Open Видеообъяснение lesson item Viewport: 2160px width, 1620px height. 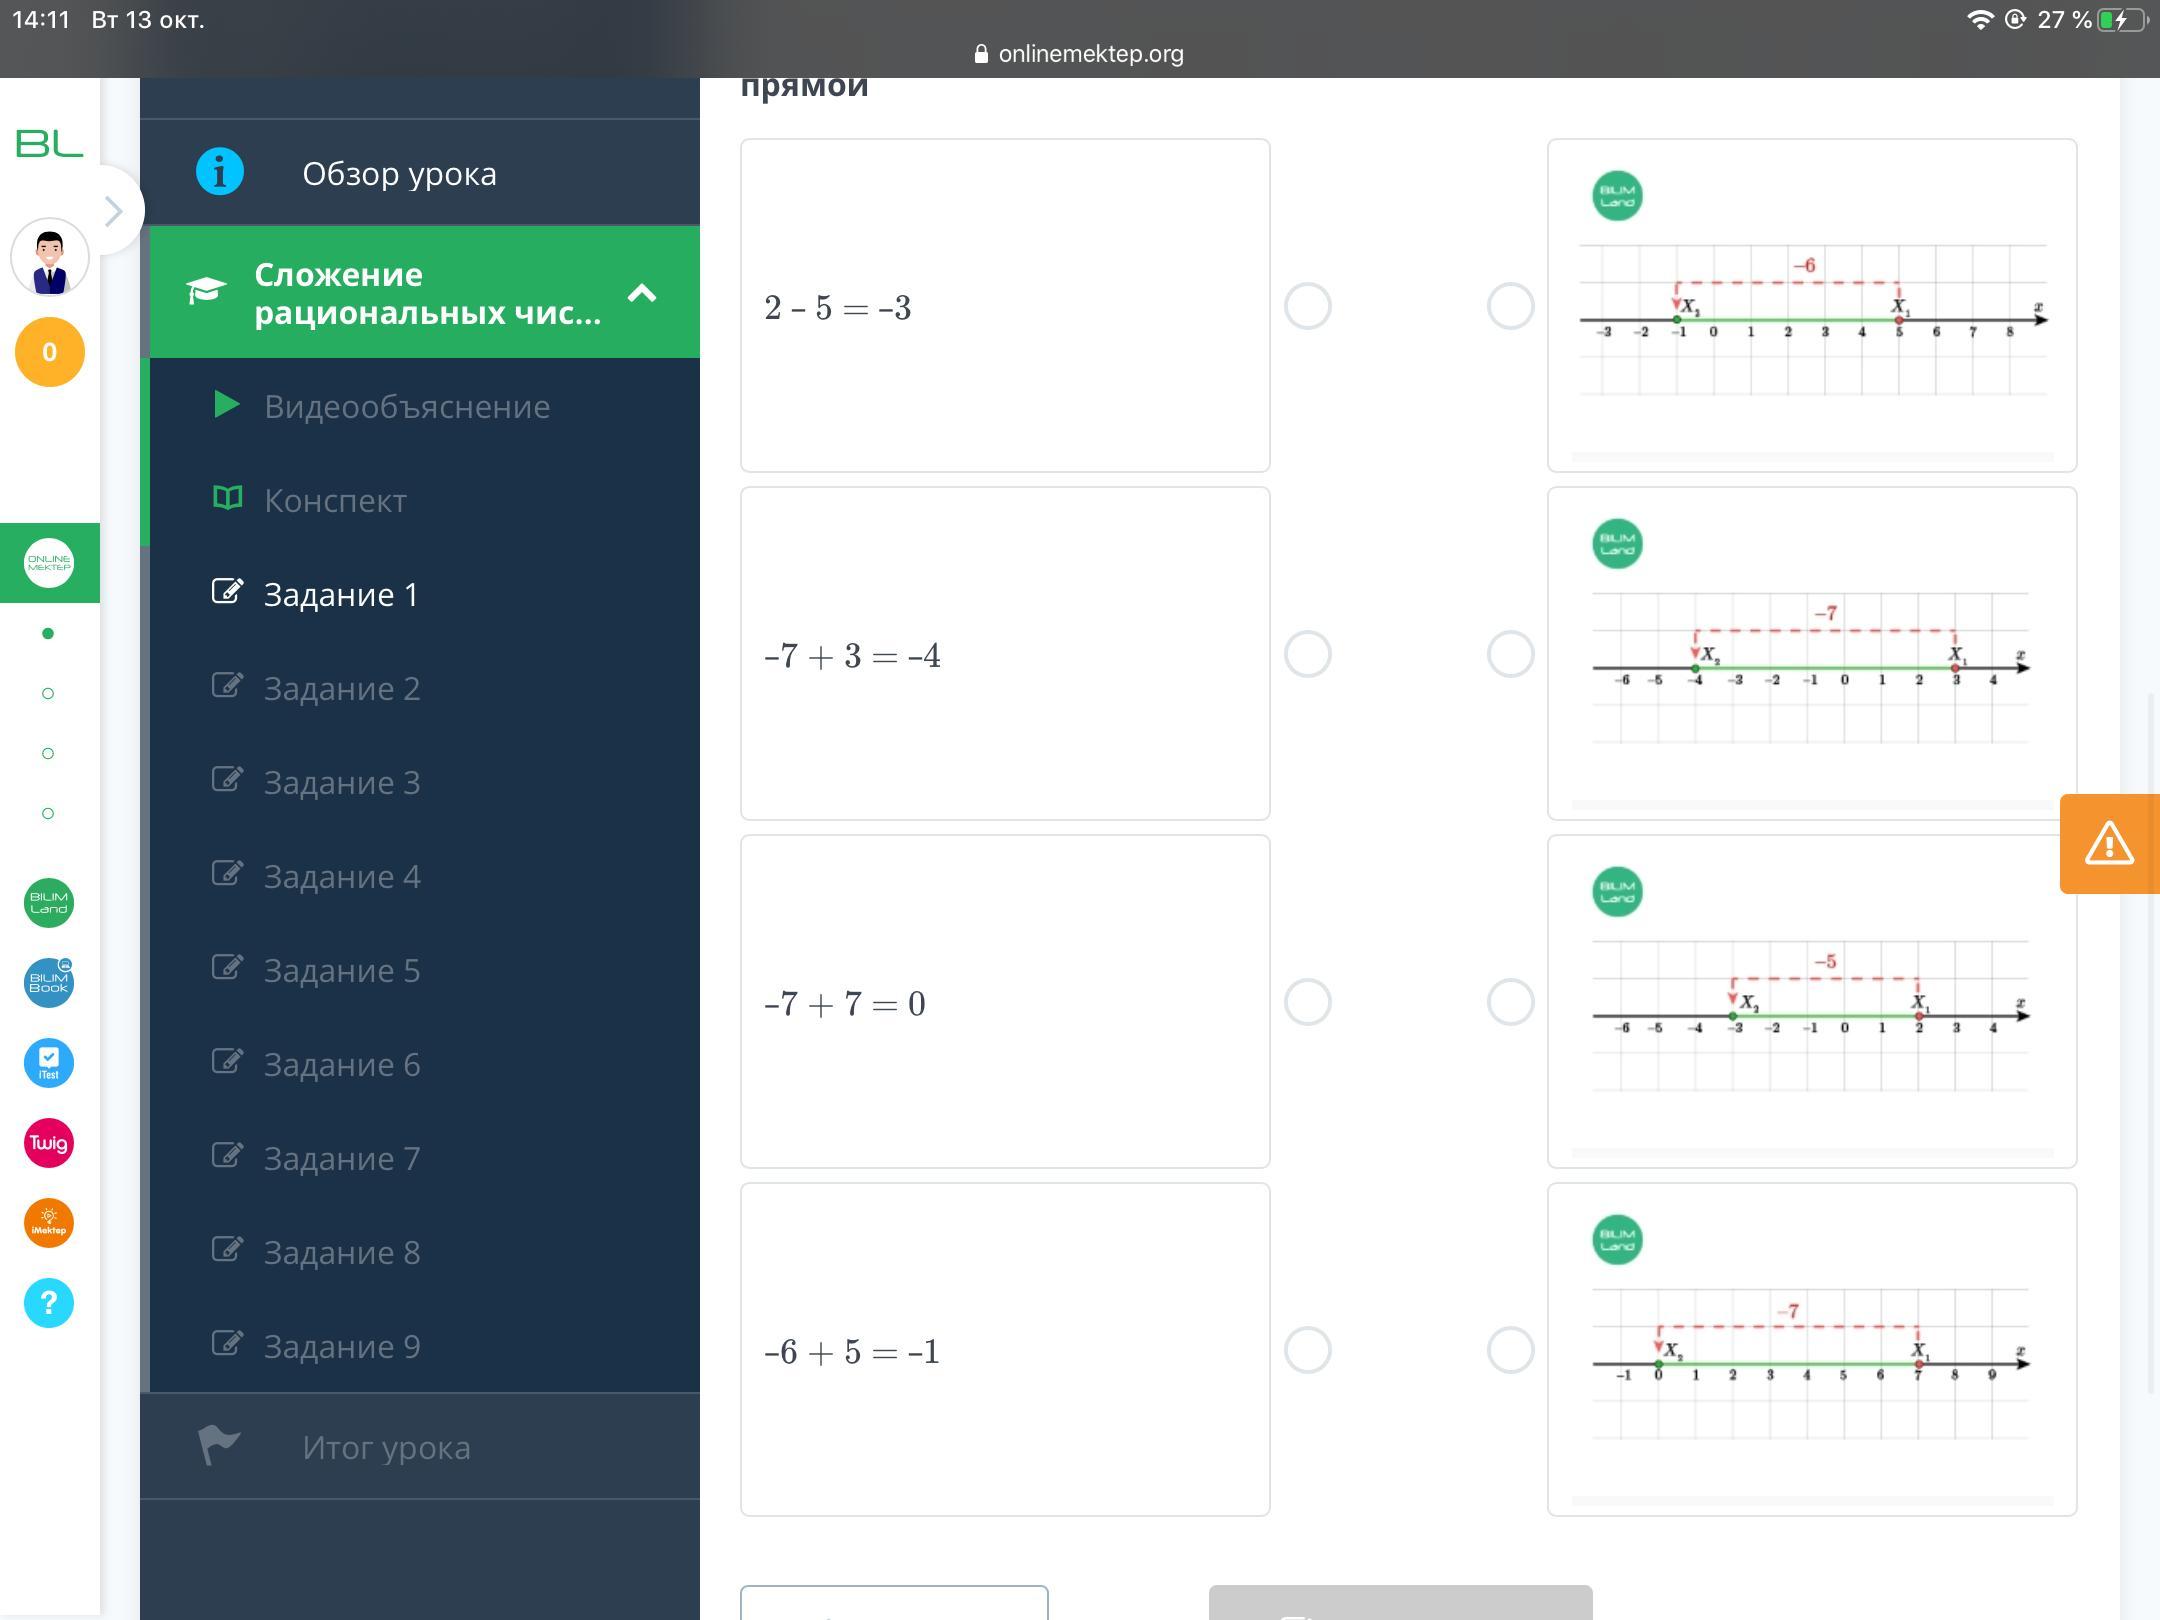click(406, 406)
